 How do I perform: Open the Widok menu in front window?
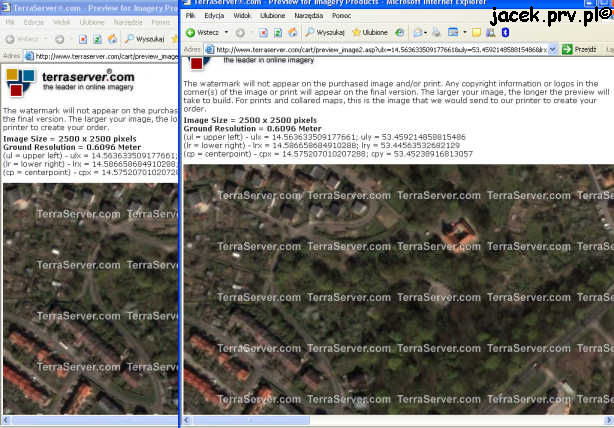[x=242, y=16]
